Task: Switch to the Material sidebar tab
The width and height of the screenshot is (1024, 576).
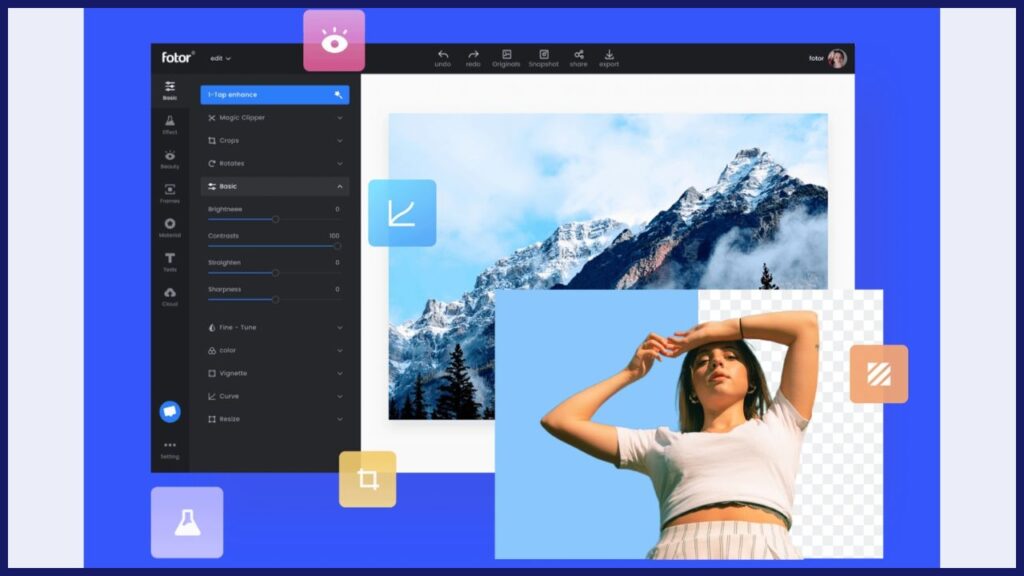Action: [170, 227]
